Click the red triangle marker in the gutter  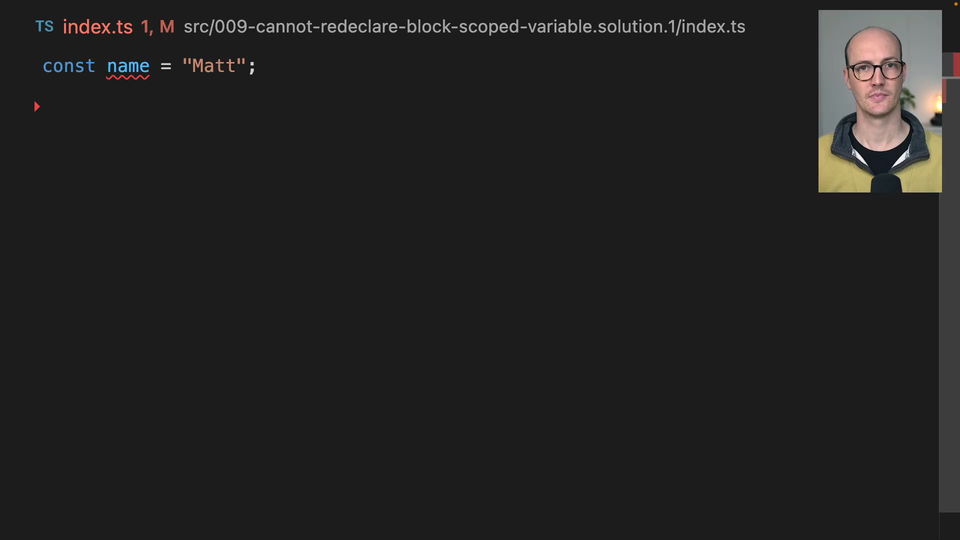click(37, 106)
